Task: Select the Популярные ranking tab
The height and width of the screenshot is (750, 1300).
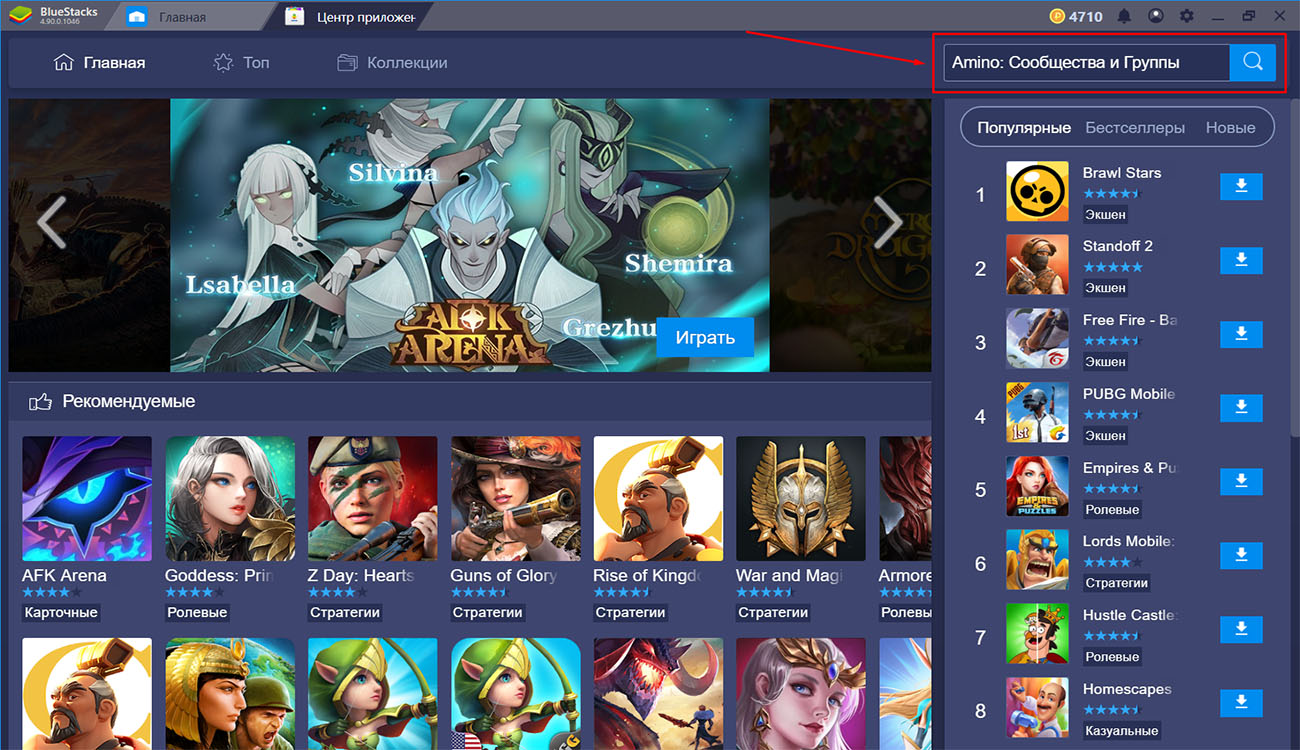Action: [x=1024, y=128]
